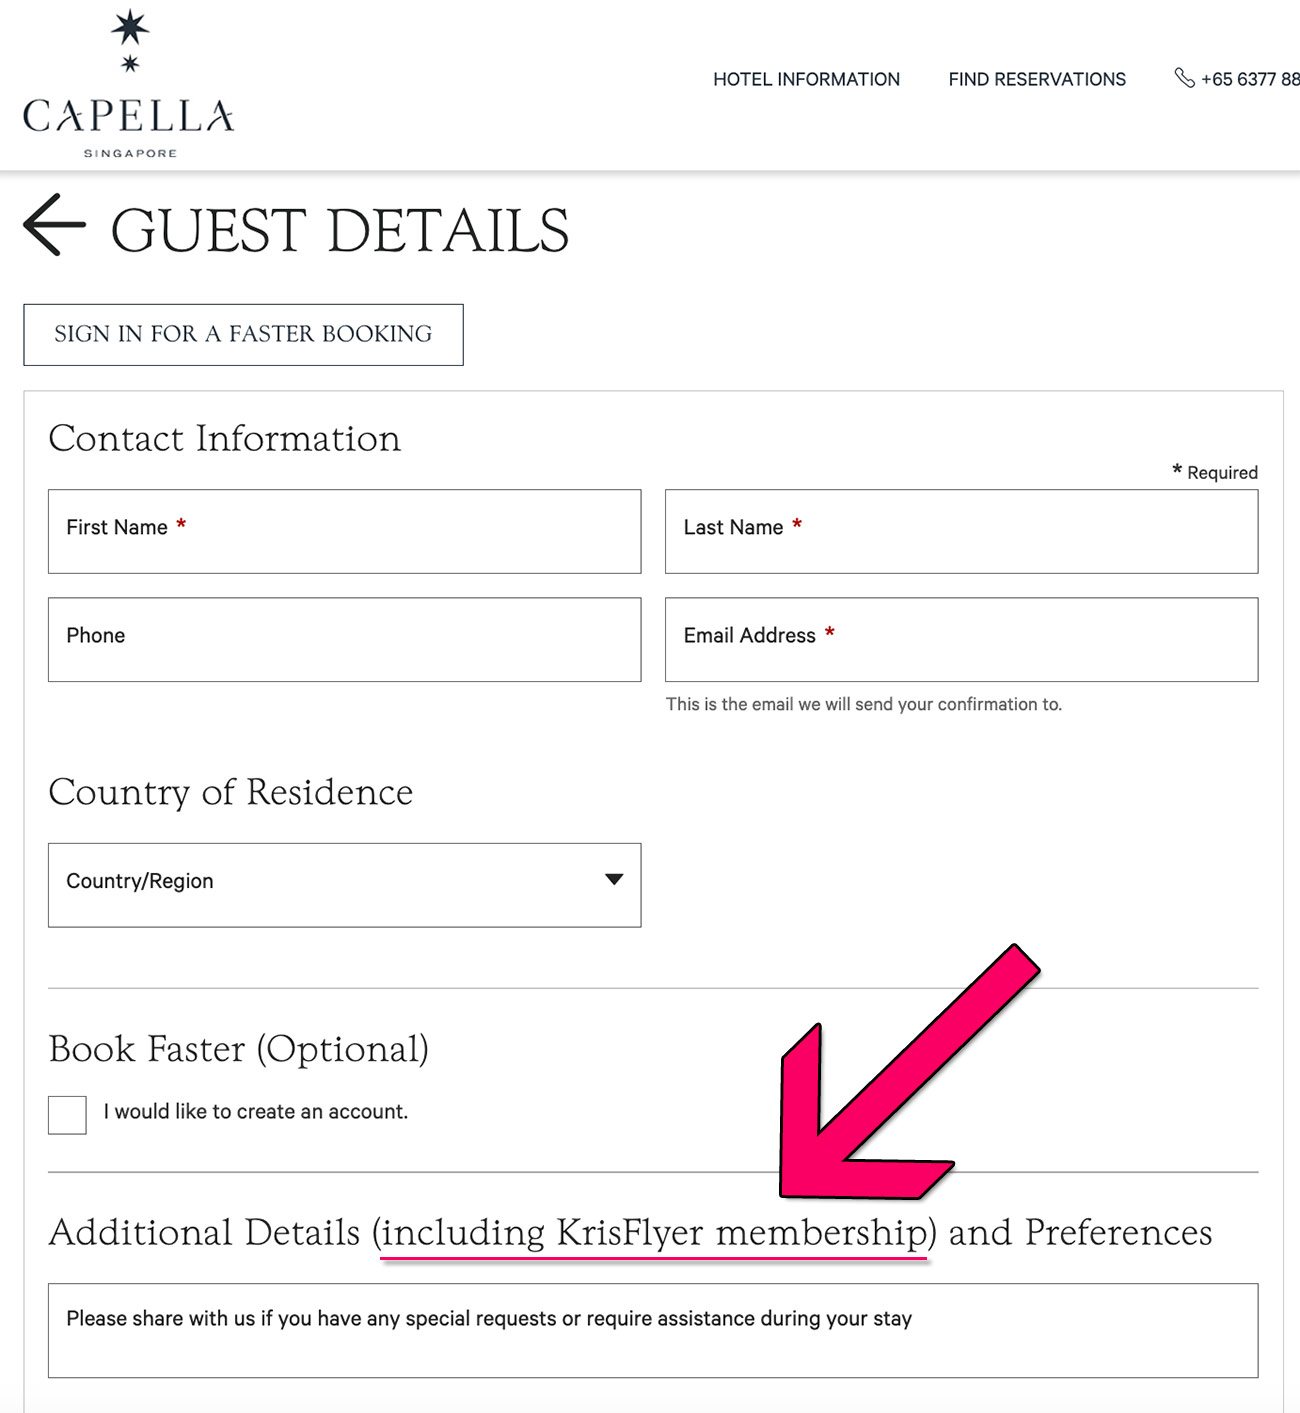This screenshot has width=1300, height=1413.
Task: Go to Find Reservations
Action: point(1037,79)
